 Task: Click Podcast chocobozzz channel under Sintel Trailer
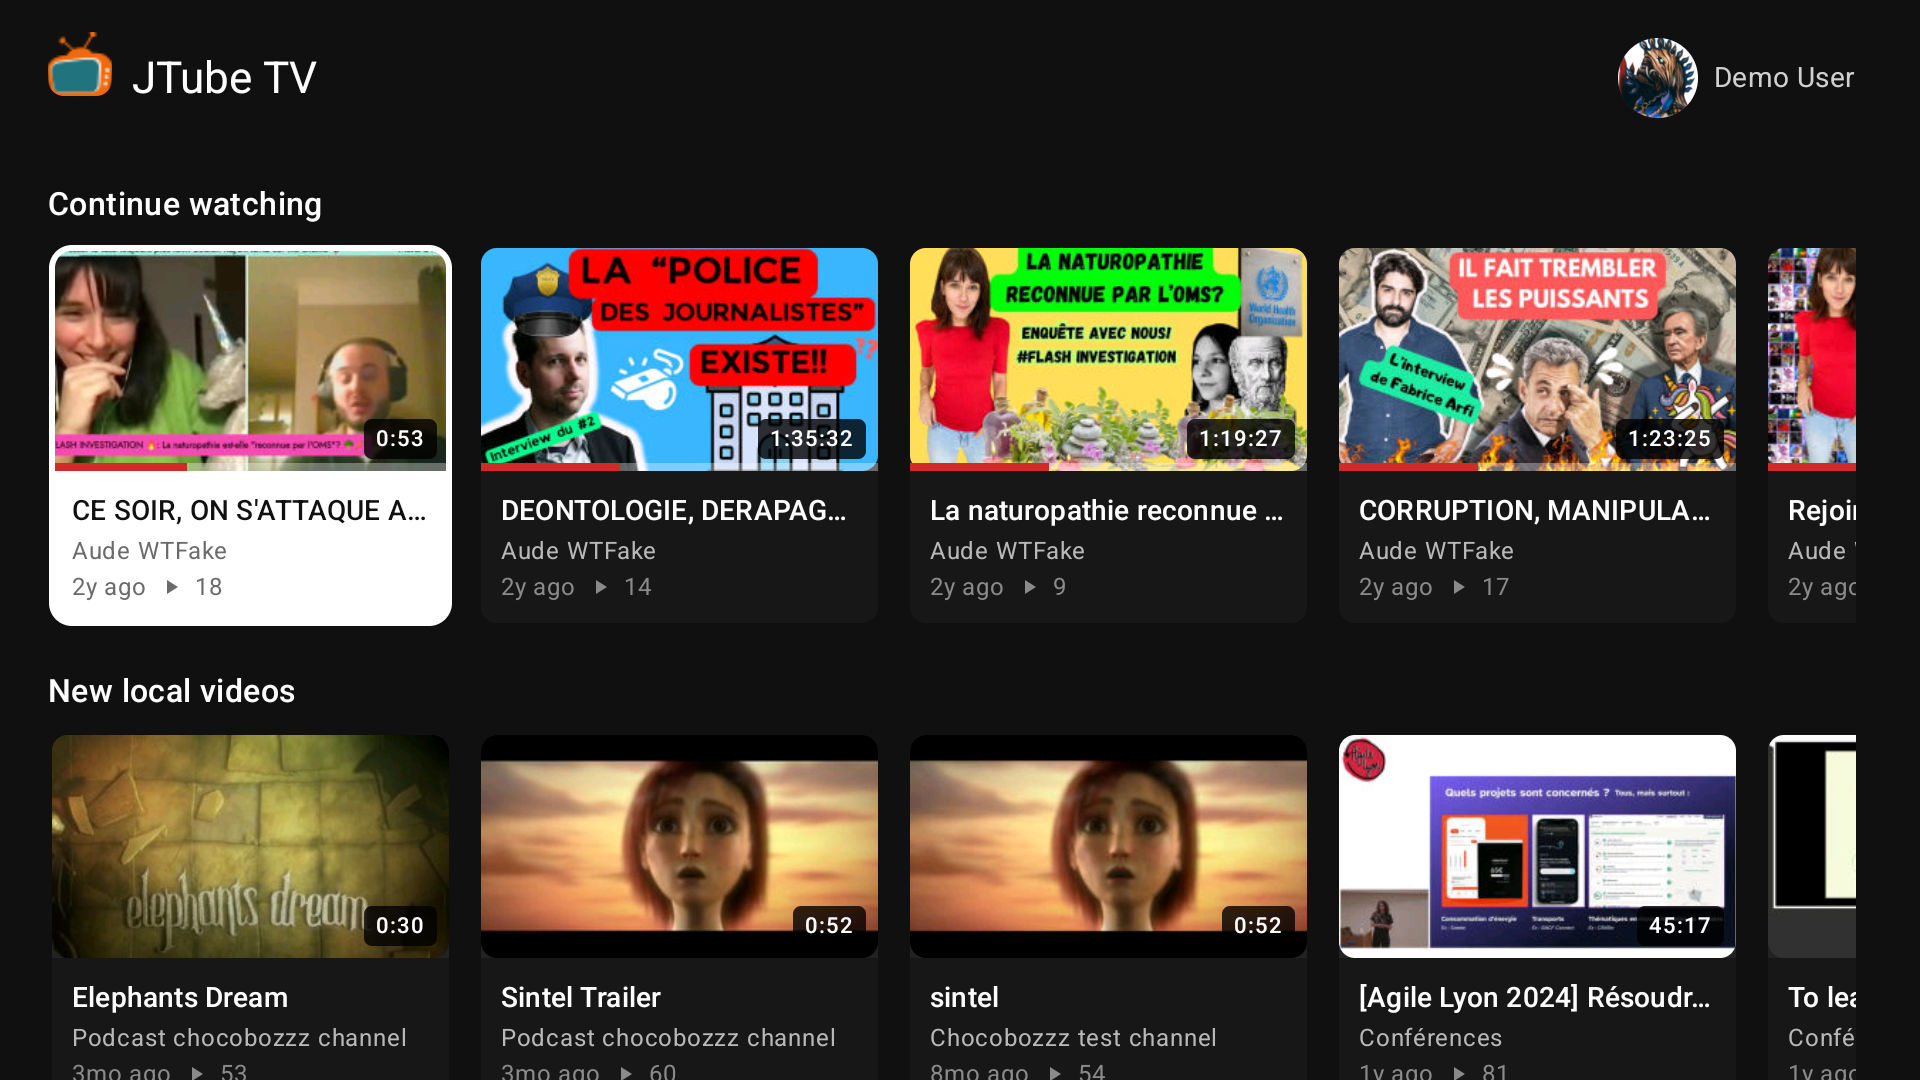coord(668,1038)
